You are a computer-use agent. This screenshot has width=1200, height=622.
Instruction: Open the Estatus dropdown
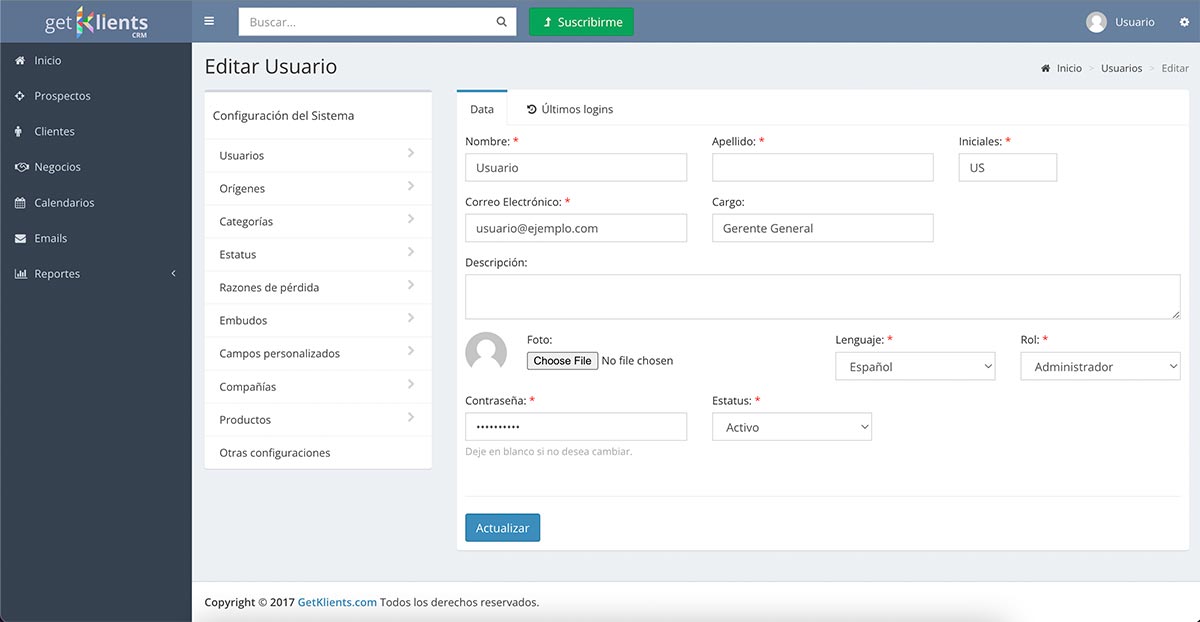point(791,427)
